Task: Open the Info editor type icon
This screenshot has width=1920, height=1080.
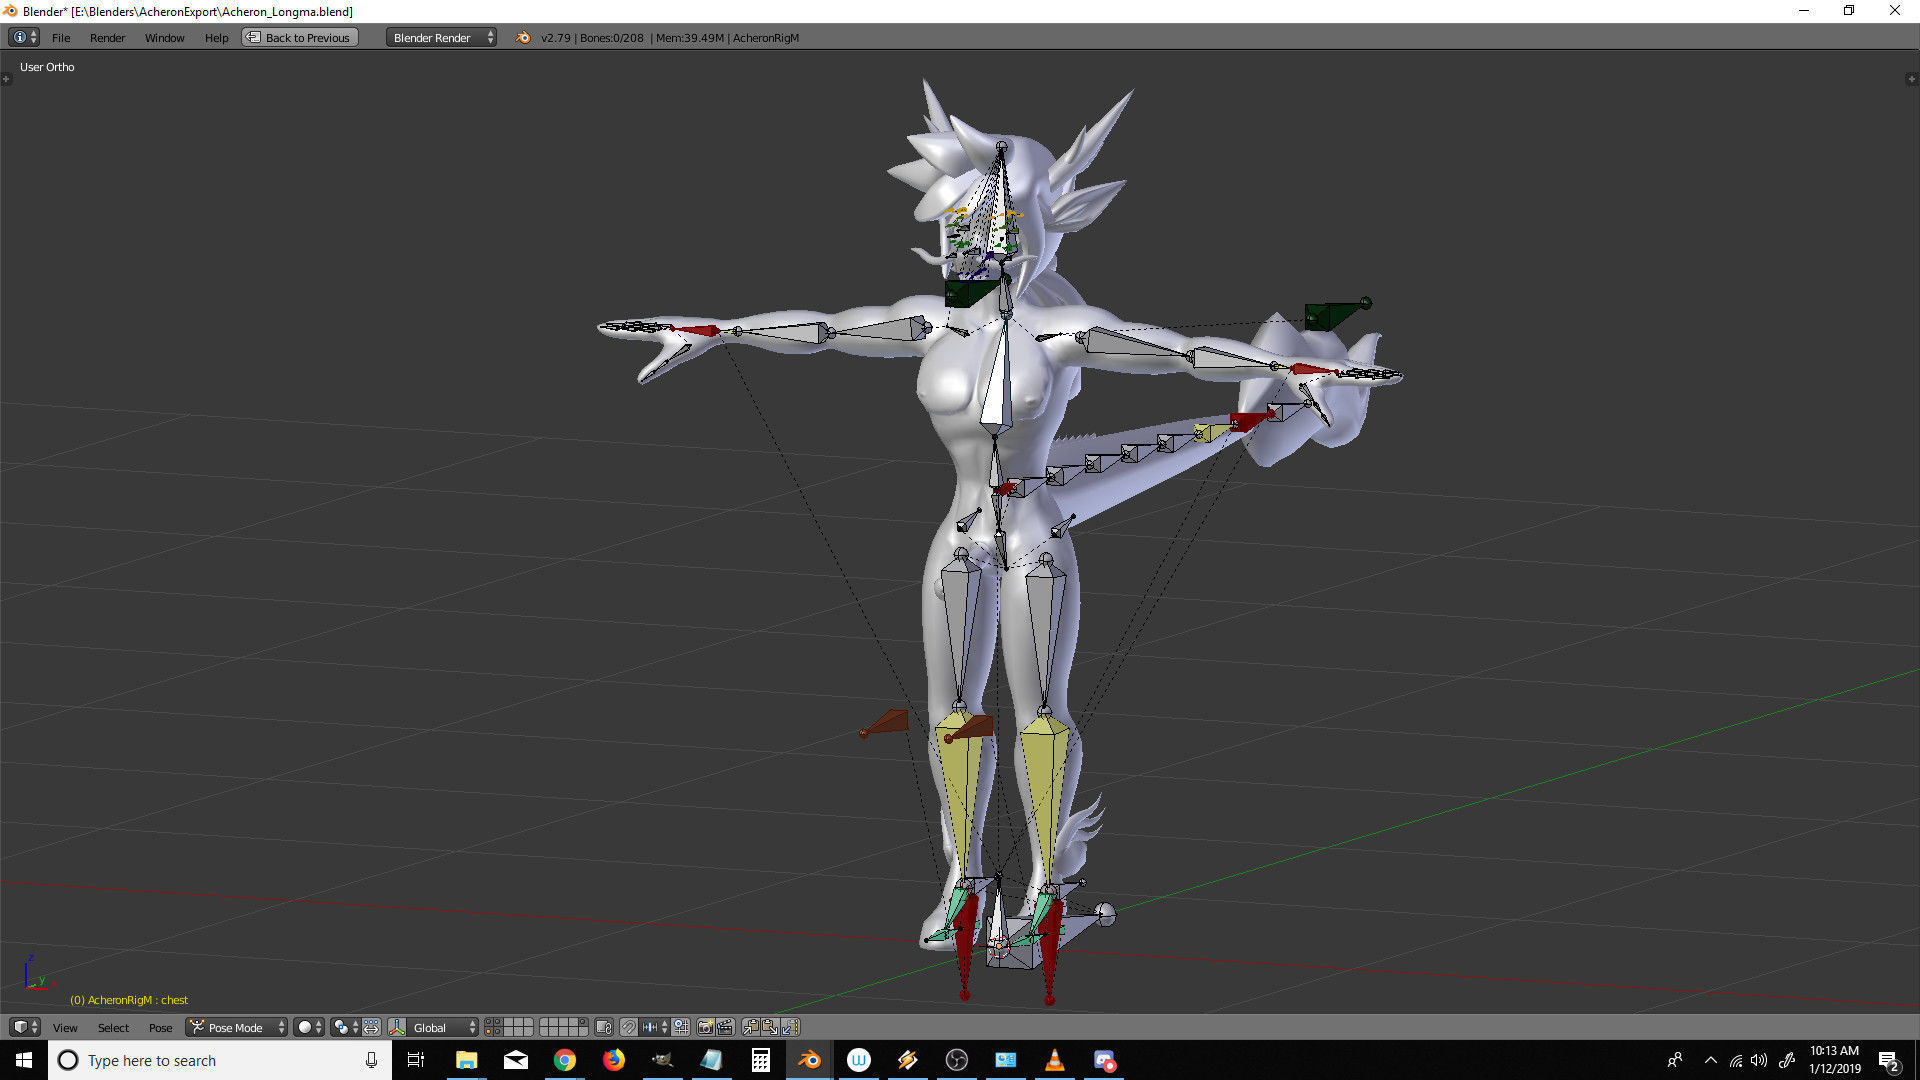Action: pos(24,37)
